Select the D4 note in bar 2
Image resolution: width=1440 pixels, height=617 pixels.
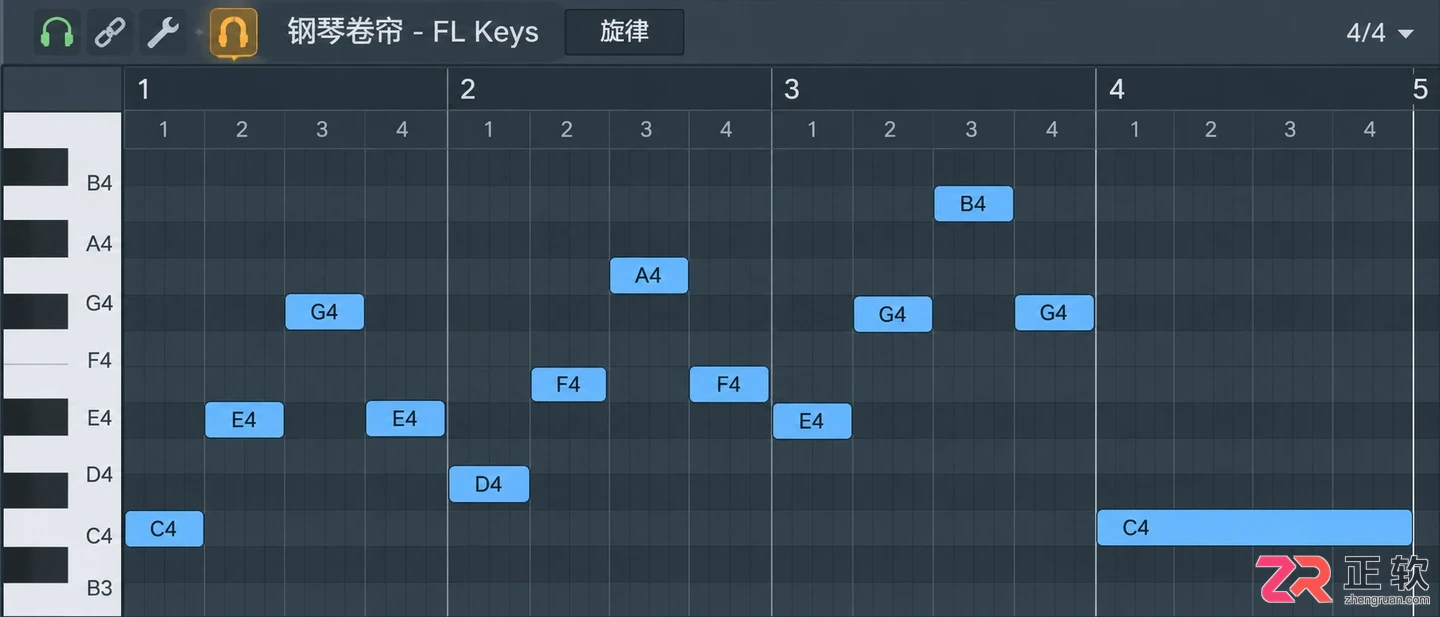pyautogui.click(x=489, y=484)
